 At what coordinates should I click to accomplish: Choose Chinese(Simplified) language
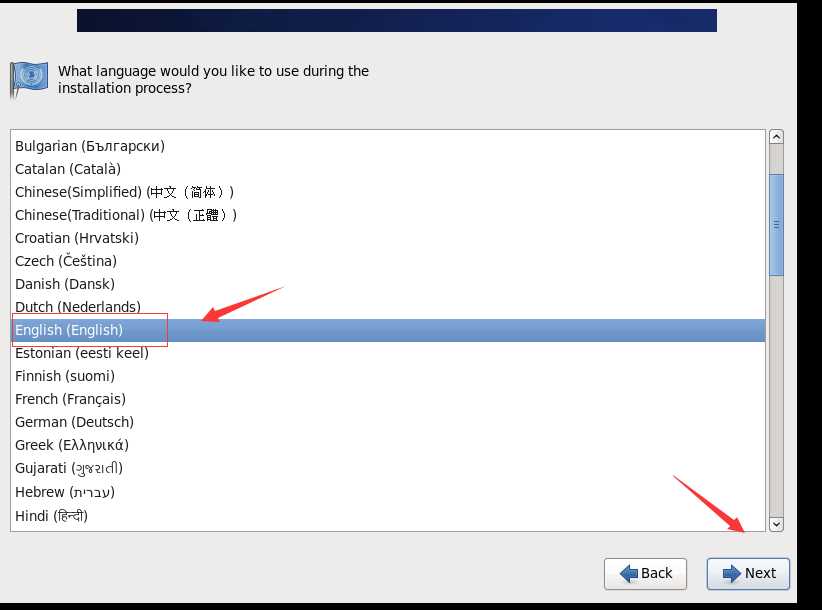point(387,192)
